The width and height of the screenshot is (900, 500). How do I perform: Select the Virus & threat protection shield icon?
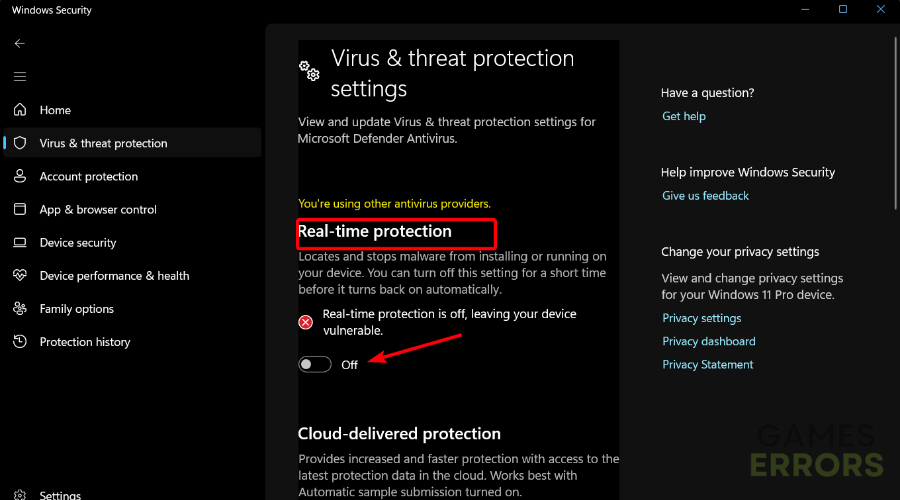19,143
